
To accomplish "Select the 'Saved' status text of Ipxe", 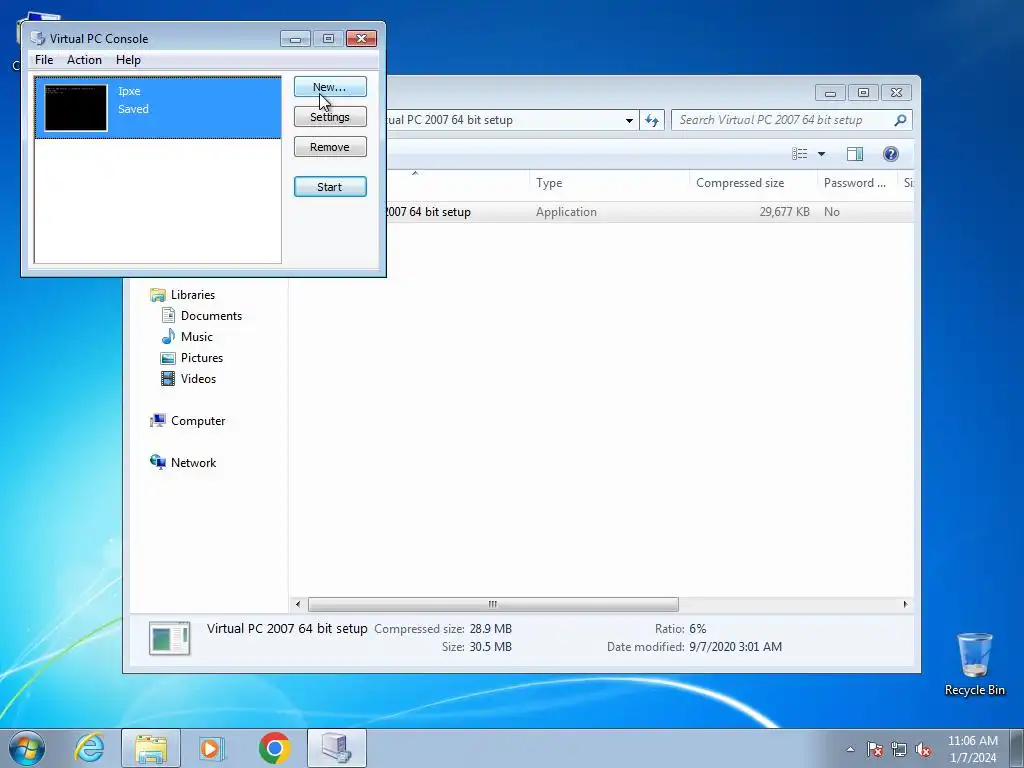I will [x=133, y=109].
